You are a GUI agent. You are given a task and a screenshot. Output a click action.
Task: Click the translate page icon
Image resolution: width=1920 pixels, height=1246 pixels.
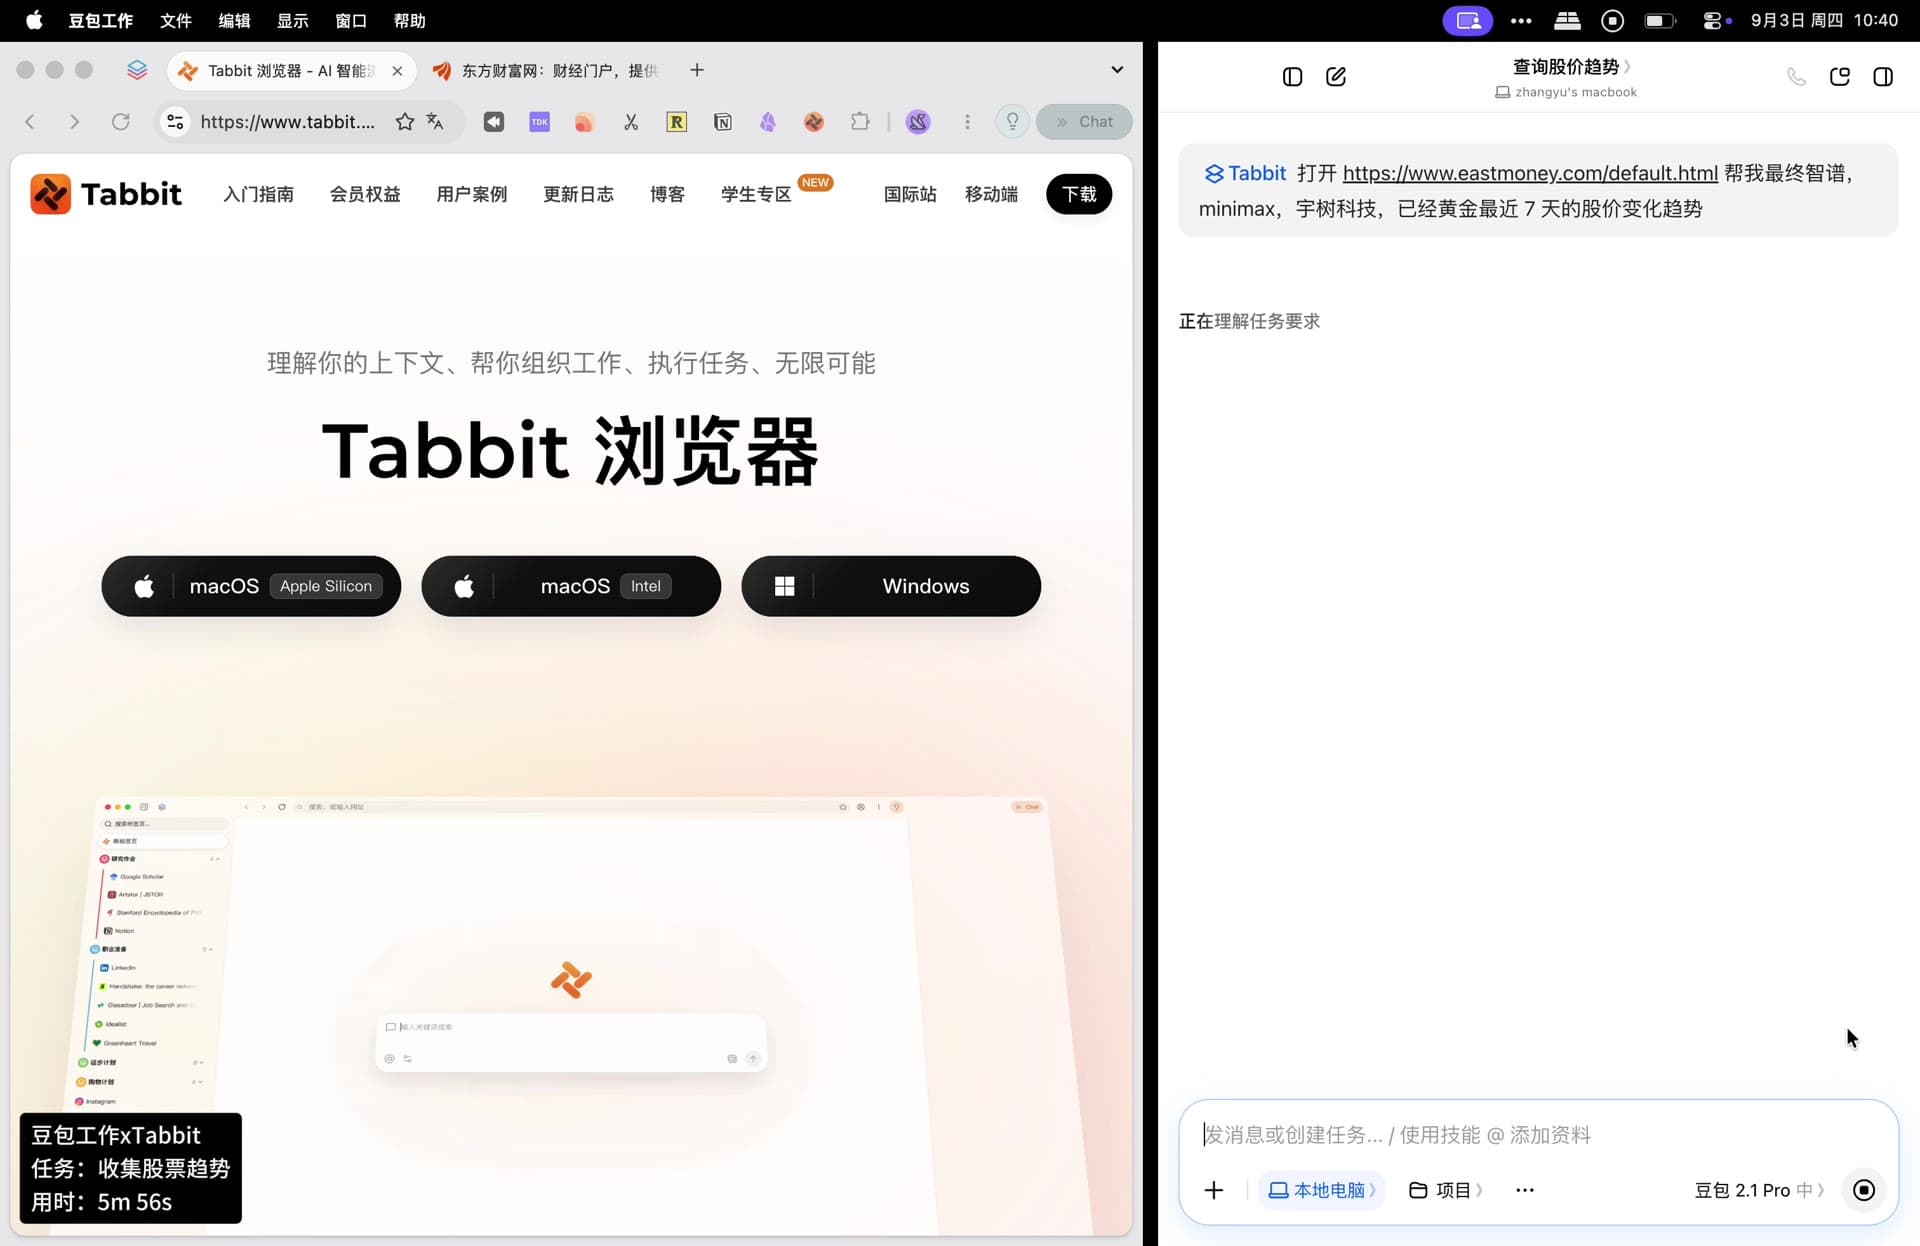tap(435, 121)
